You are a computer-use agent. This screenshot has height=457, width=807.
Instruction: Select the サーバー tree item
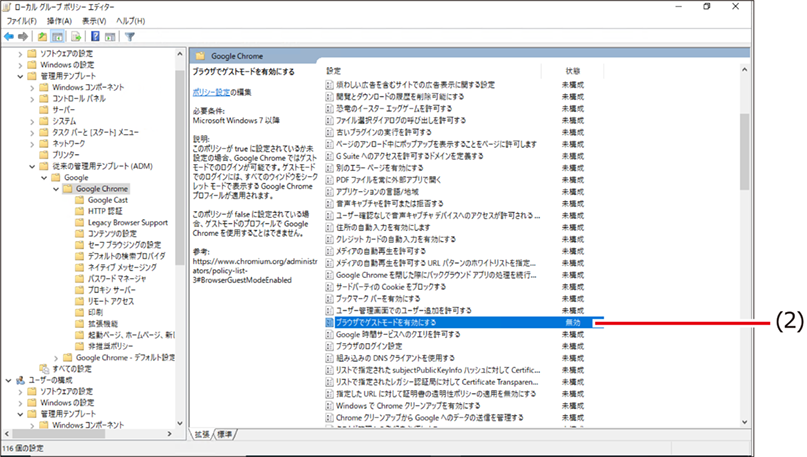click(63, 110)
